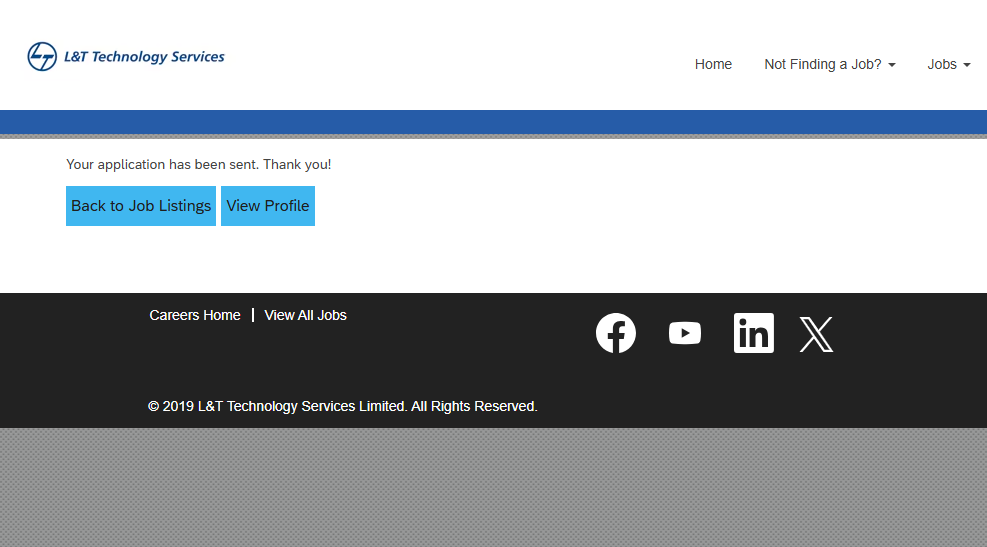Click the 2019 copyright notice text
987x547 pixels.
click(342, 406)
